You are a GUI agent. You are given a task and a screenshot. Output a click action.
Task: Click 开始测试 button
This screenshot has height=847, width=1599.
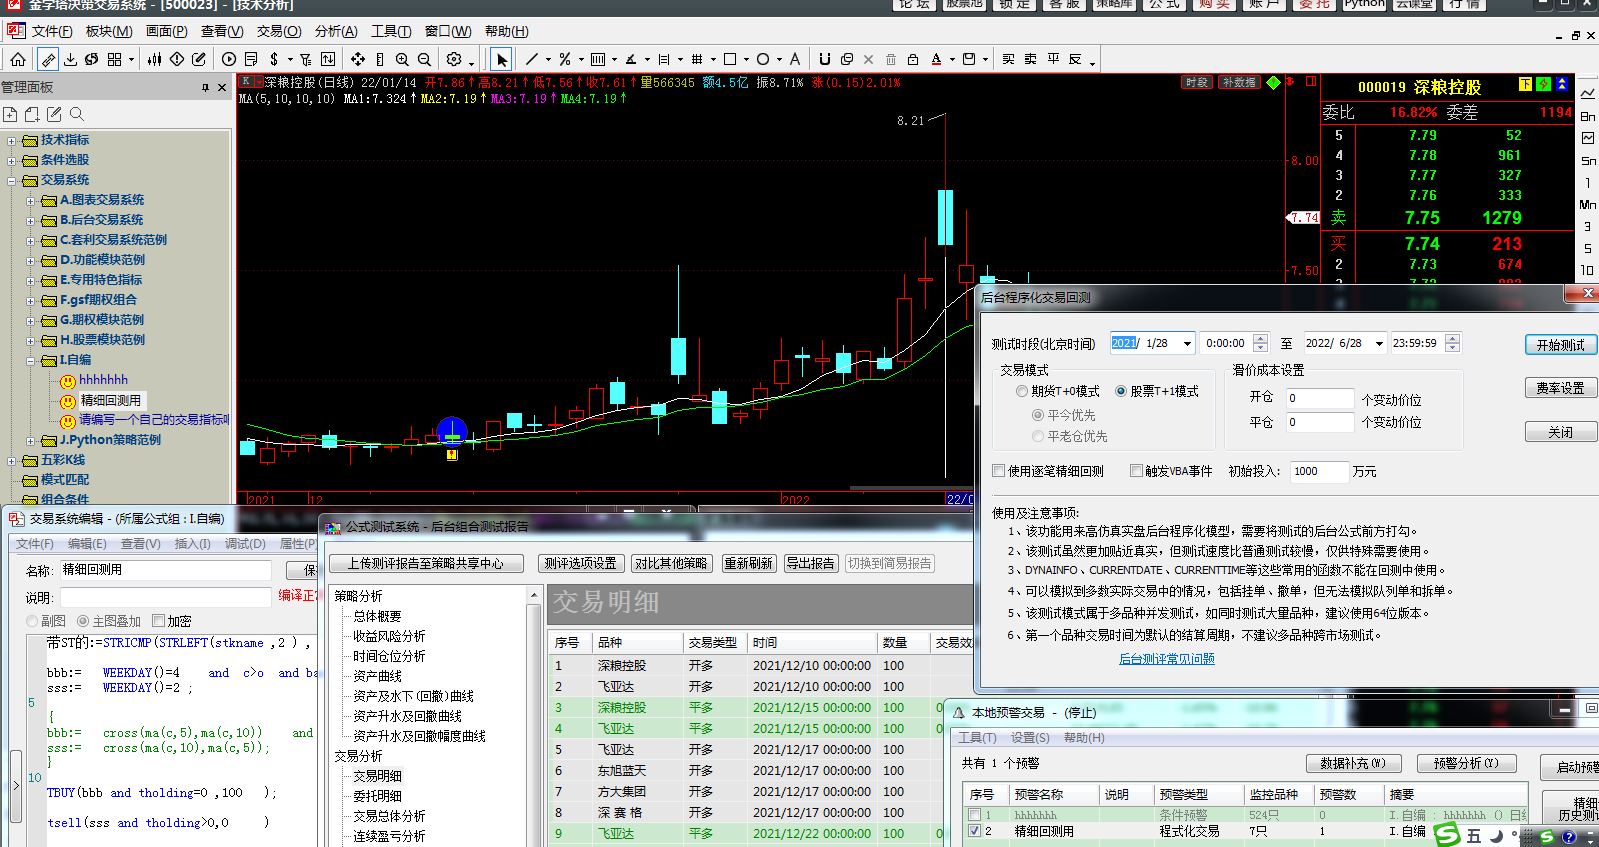1560,345
